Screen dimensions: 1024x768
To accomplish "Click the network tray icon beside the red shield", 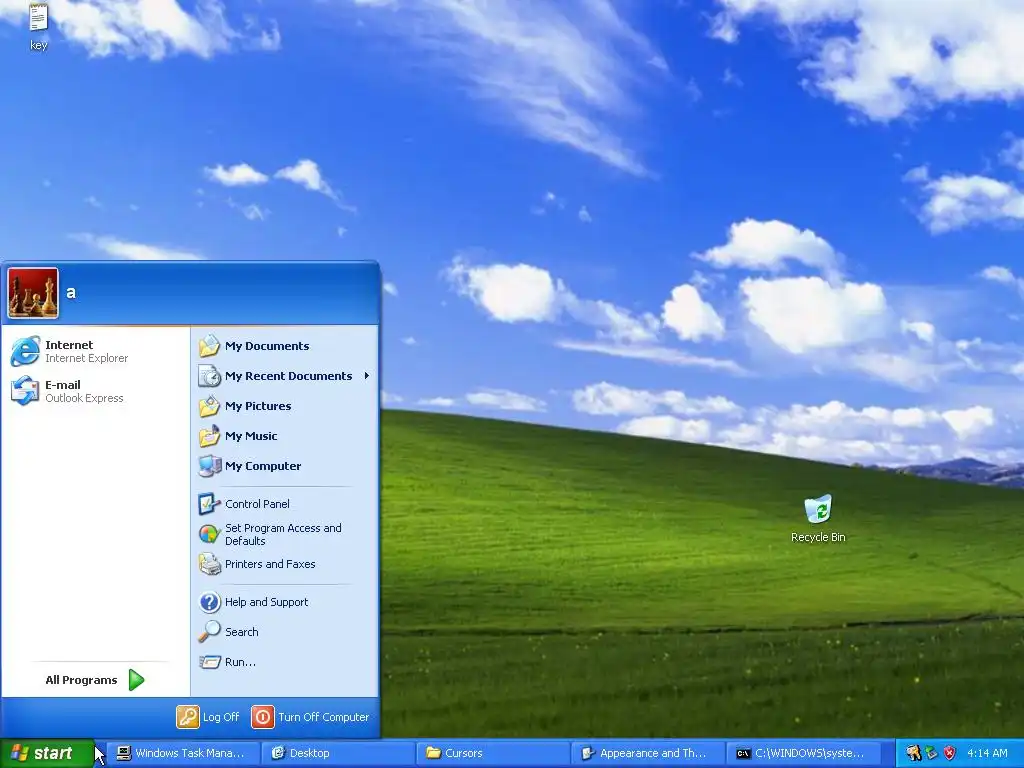I will [x=931, y=753].
